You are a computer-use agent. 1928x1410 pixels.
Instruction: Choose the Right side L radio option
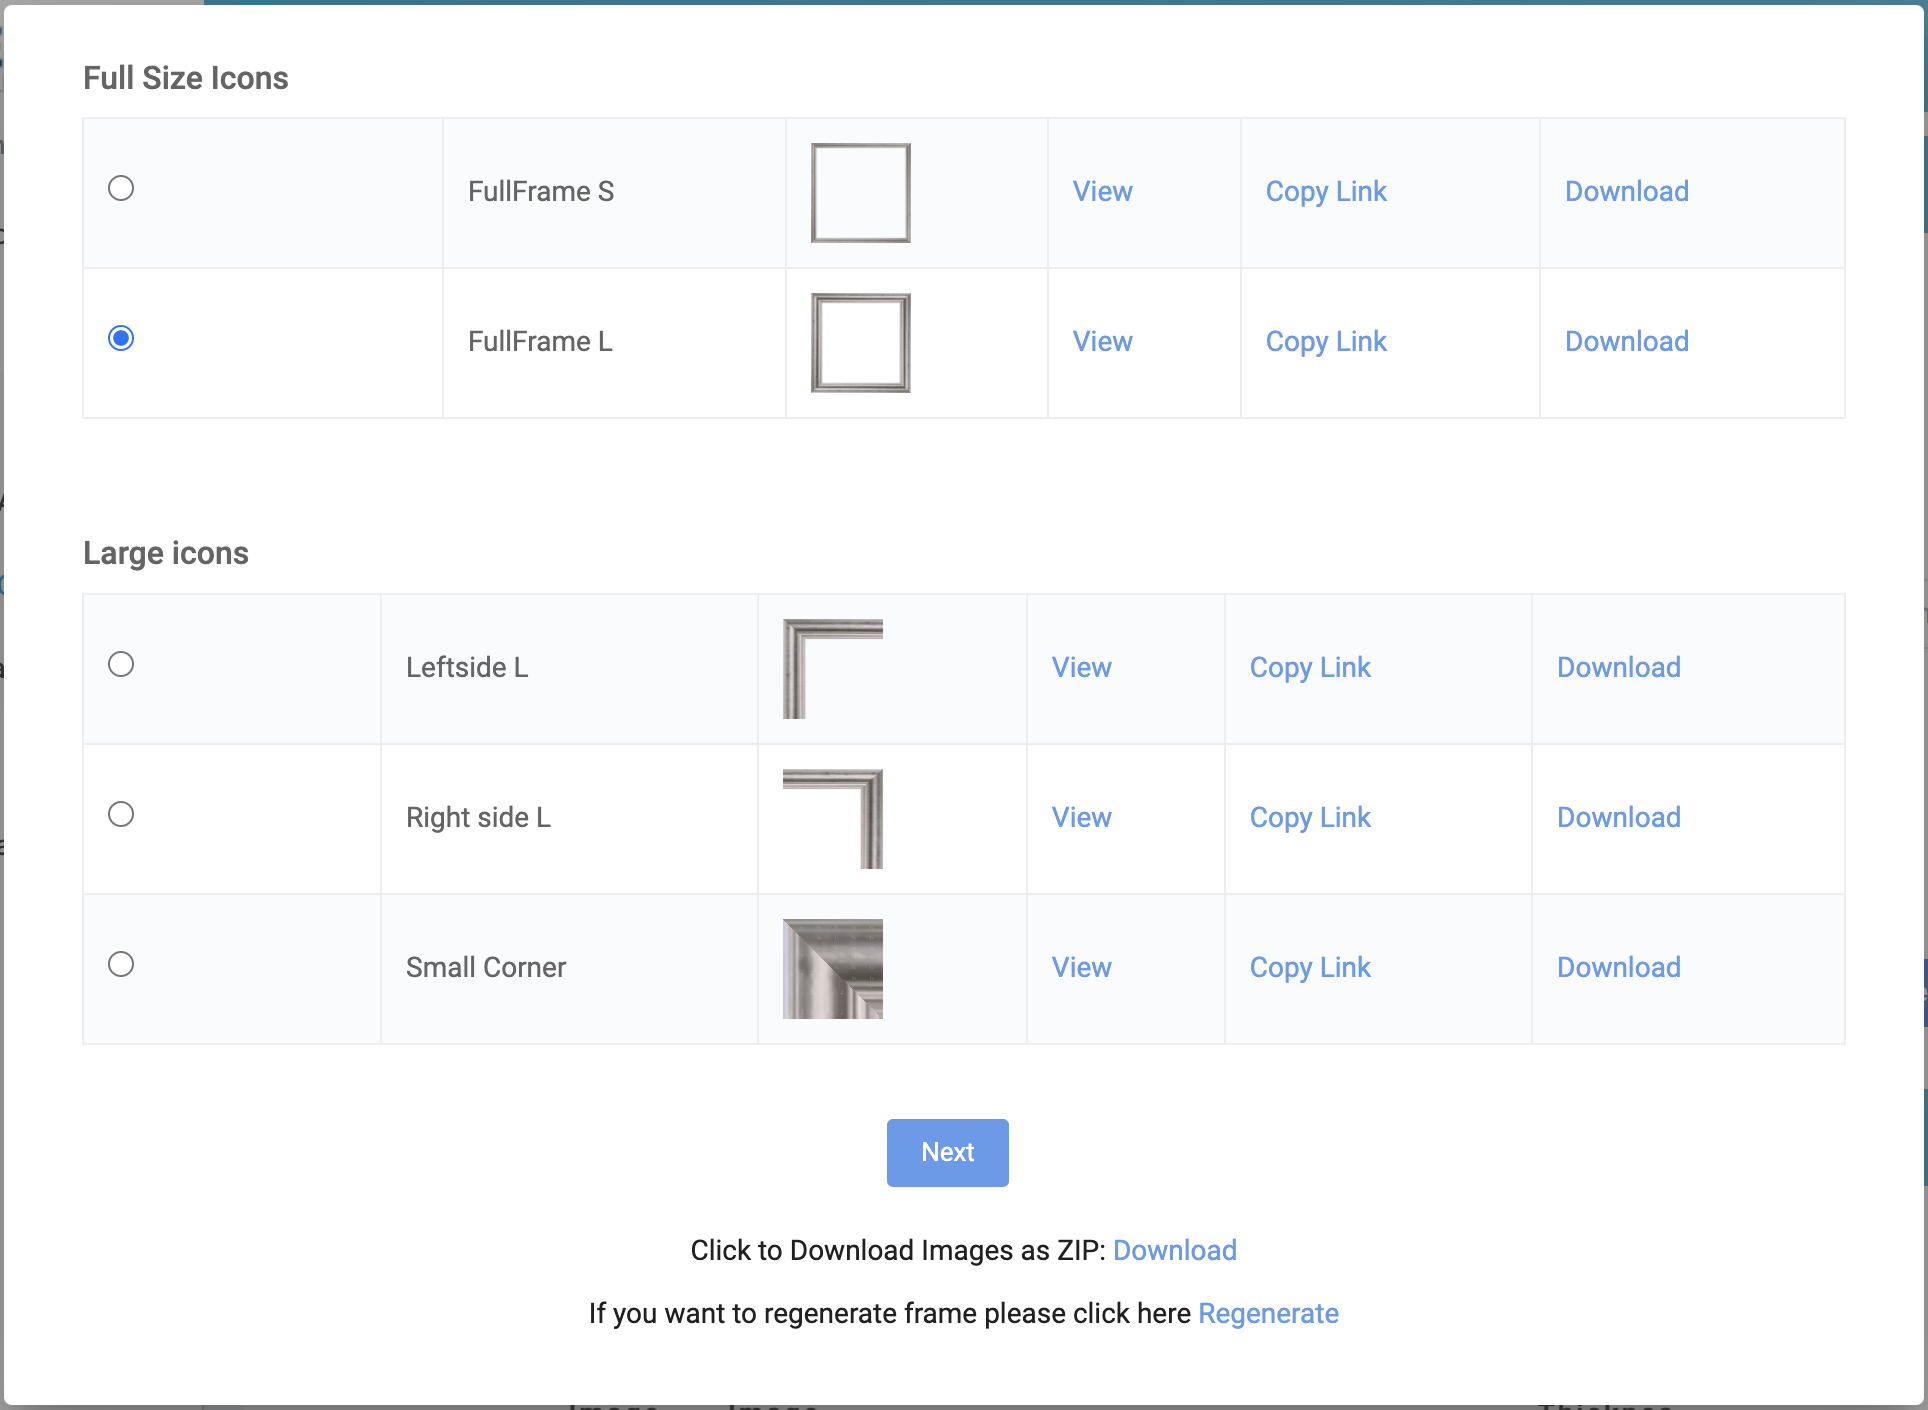point(121,814)
